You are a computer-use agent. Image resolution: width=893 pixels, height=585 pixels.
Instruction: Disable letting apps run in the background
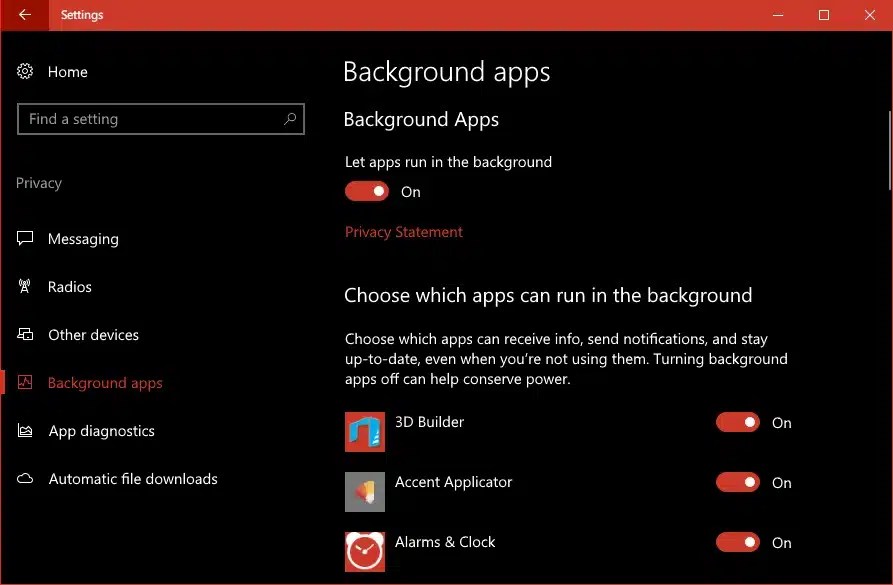pyautogui.click(x=366, y=190)
